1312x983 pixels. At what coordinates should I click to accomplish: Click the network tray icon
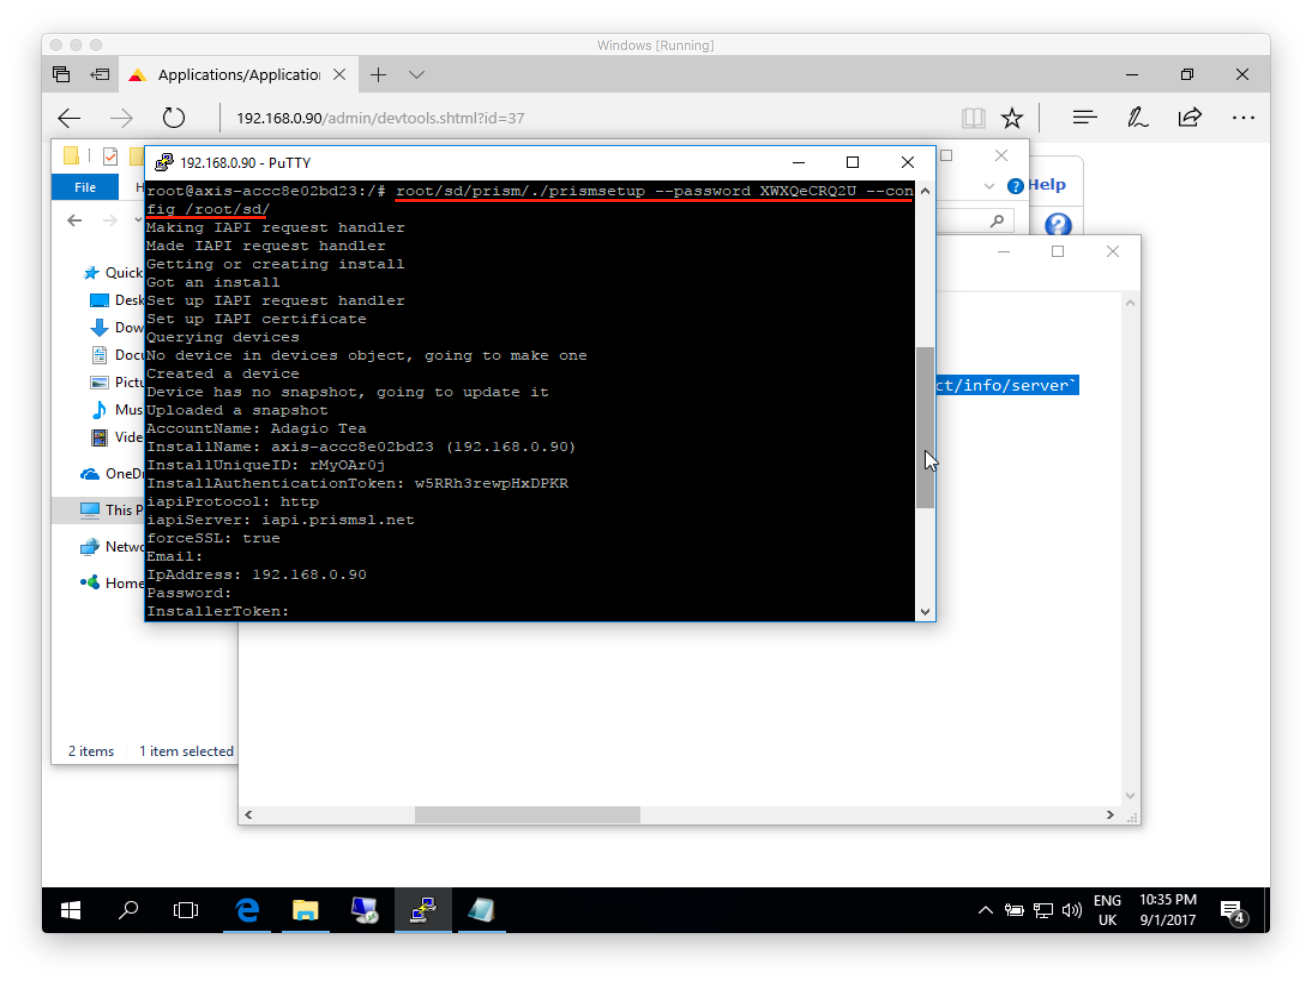1043,910
